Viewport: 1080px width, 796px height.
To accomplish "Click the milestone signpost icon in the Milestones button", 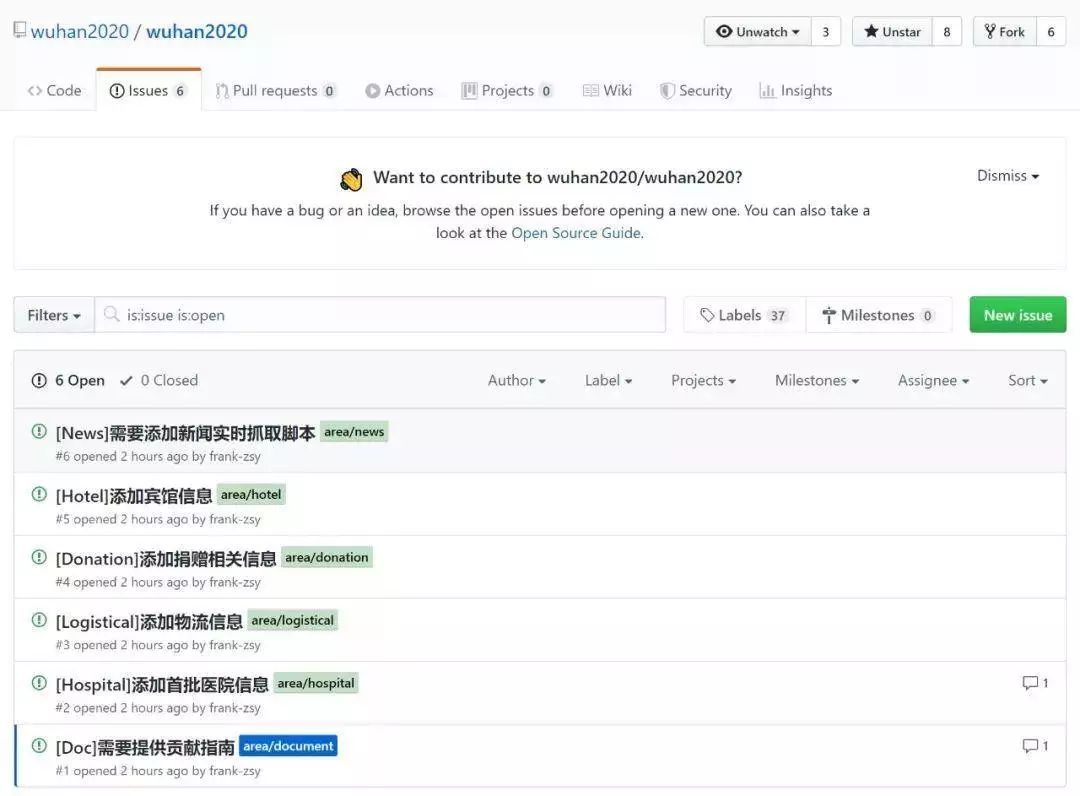I will [829, 314].
